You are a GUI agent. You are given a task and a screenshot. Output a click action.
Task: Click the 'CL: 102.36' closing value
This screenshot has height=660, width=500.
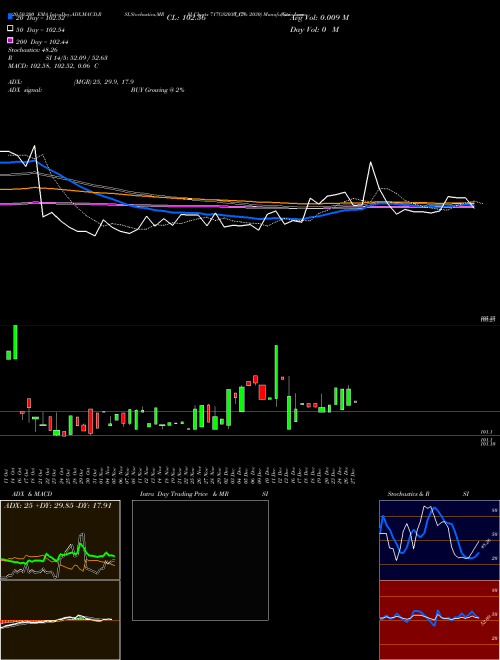point(186,18)
